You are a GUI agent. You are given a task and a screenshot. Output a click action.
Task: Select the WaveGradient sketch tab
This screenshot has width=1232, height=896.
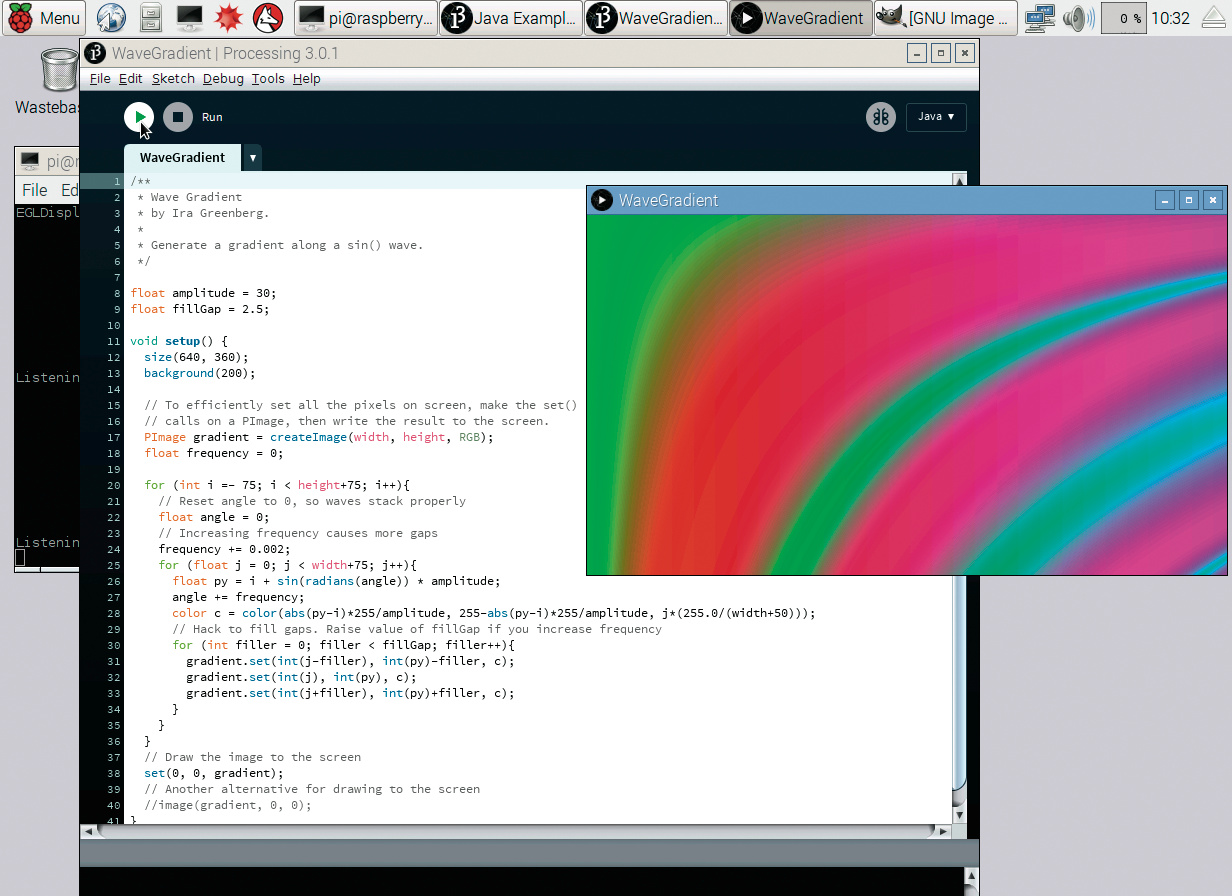182,158
